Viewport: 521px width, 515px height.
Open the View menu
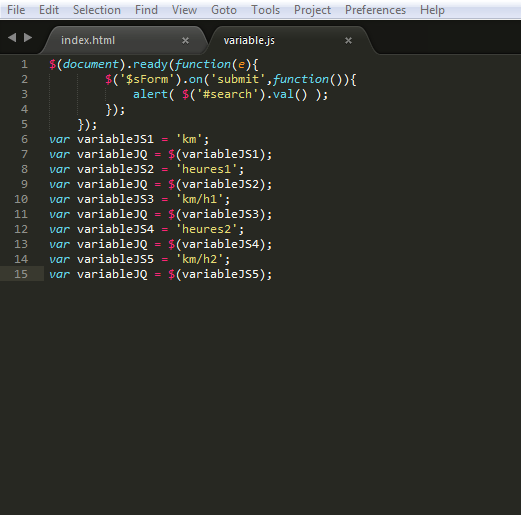(x=184, y=10)
